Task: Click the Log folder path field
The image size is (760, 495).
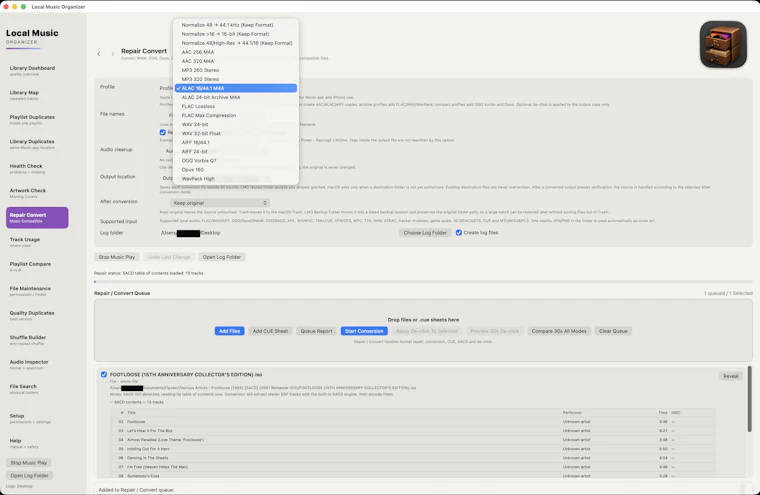Action: [x=190, y=233]
